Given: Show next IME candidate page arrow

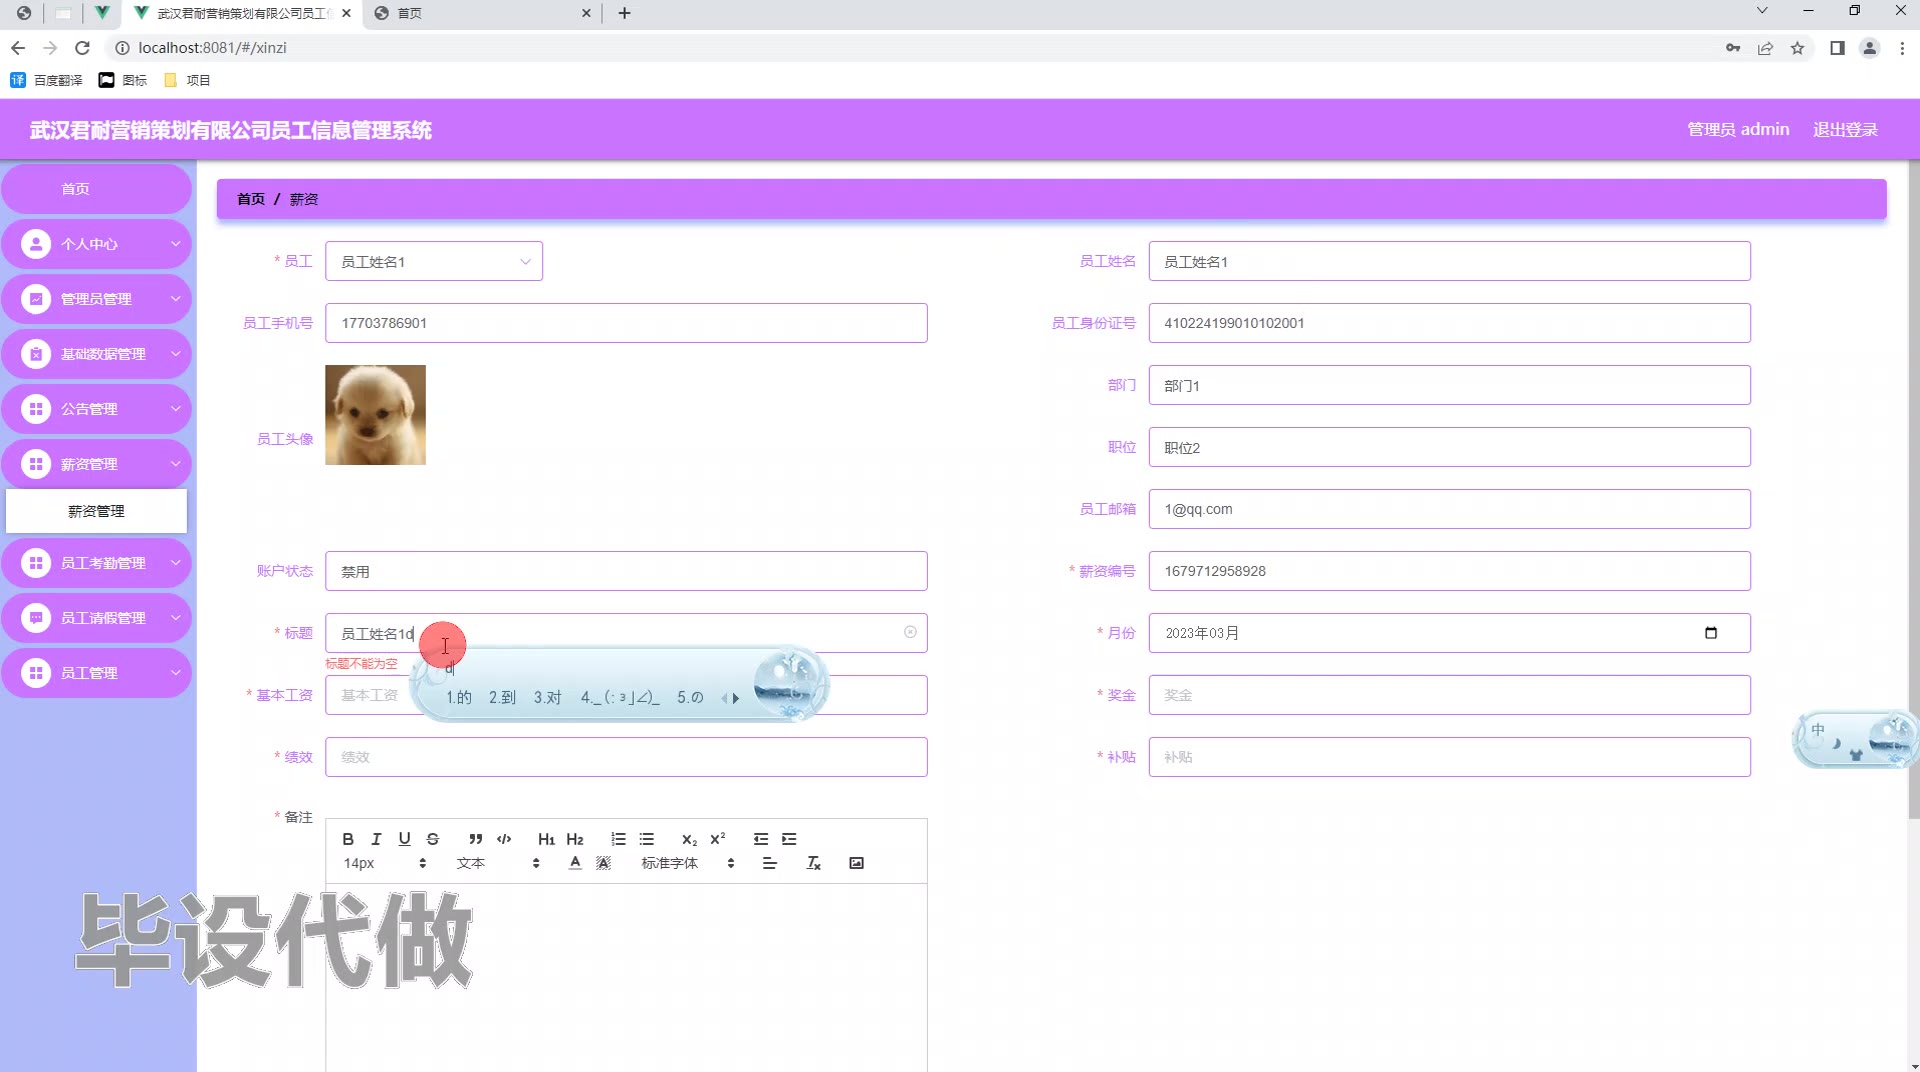Looking at the screenshot, I should point(736,698).
